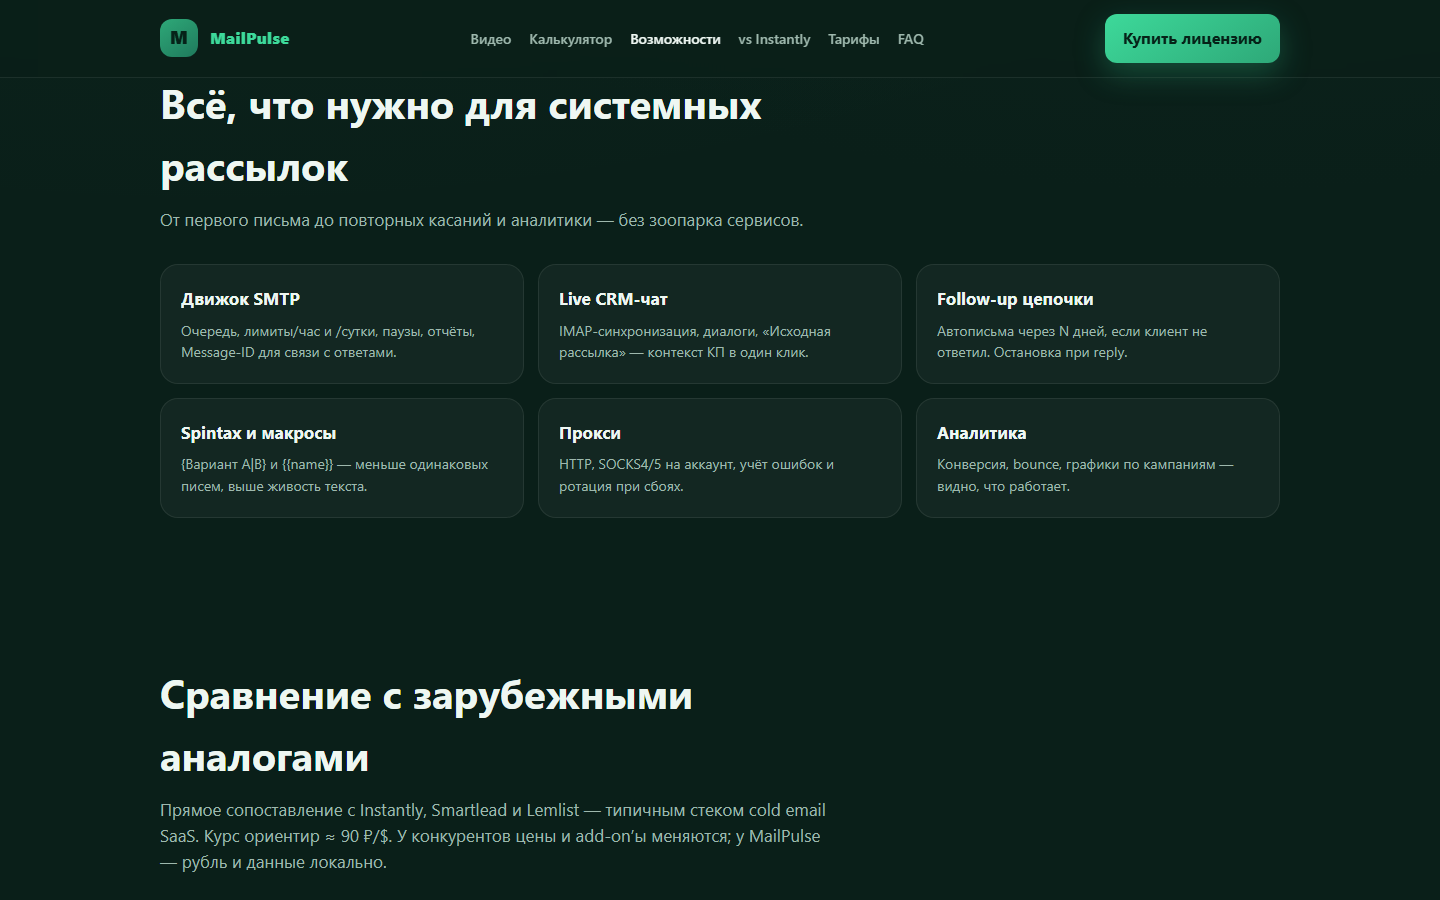Select the Live CRM-чат card title
Image resolution: width=1440 pixels, height=900 pixels.
pyautogui.click(x=613, y=299)
